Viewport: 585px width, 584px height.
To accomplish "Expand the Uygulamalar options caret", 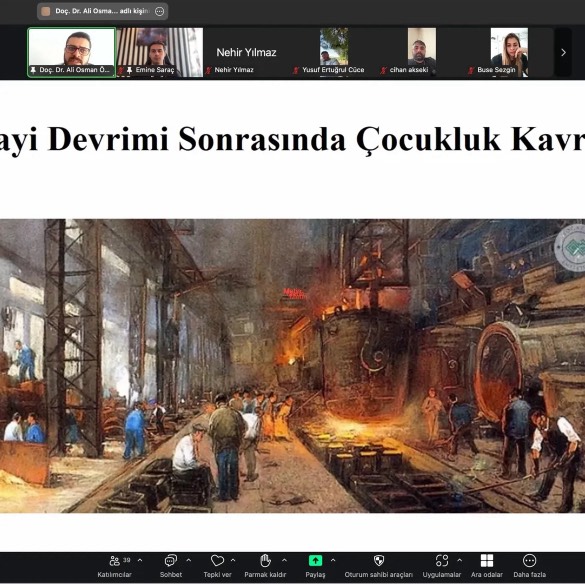I will (459, 560).
